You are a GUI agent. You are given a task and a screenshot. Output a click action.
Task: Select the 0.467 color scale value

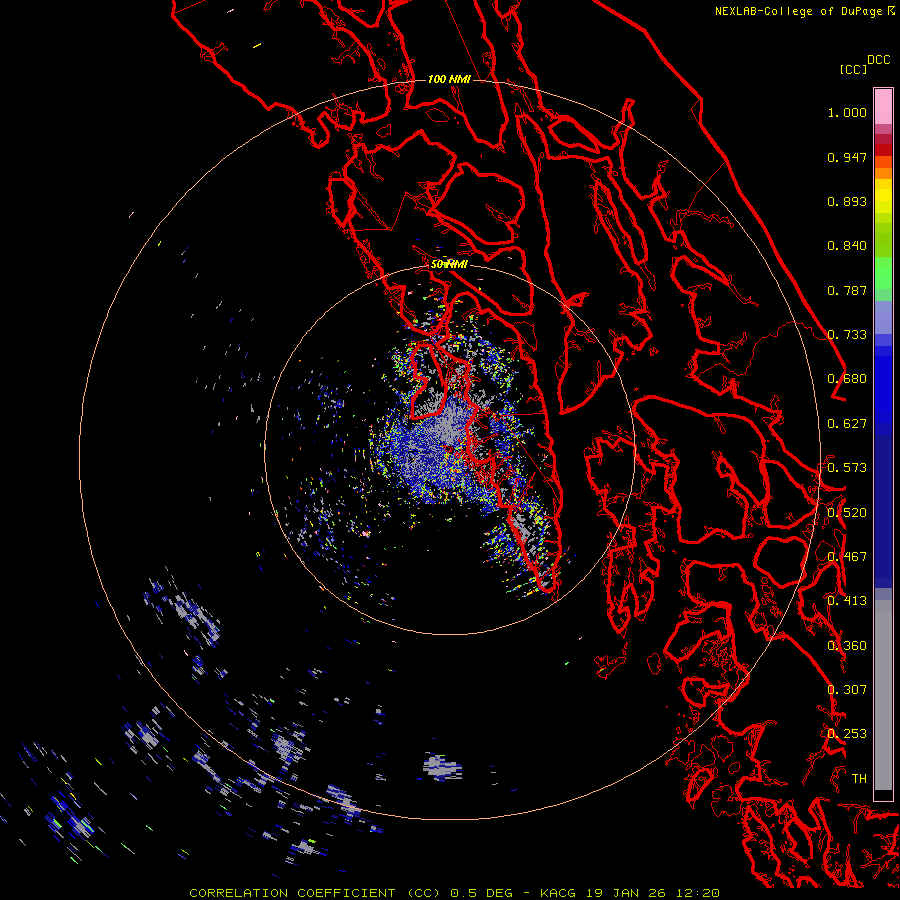(x=847, y=557)
